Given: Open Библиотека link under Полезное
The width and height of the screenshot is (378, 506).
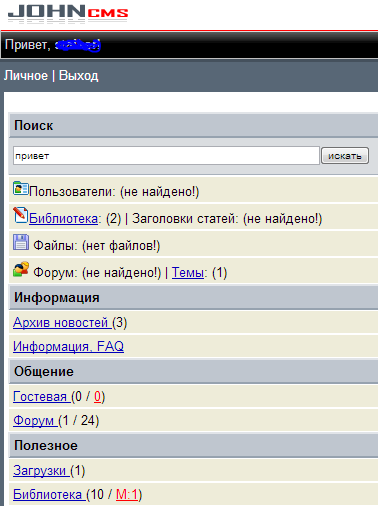Looking at the screenshot, I should [x=49, y=494].
